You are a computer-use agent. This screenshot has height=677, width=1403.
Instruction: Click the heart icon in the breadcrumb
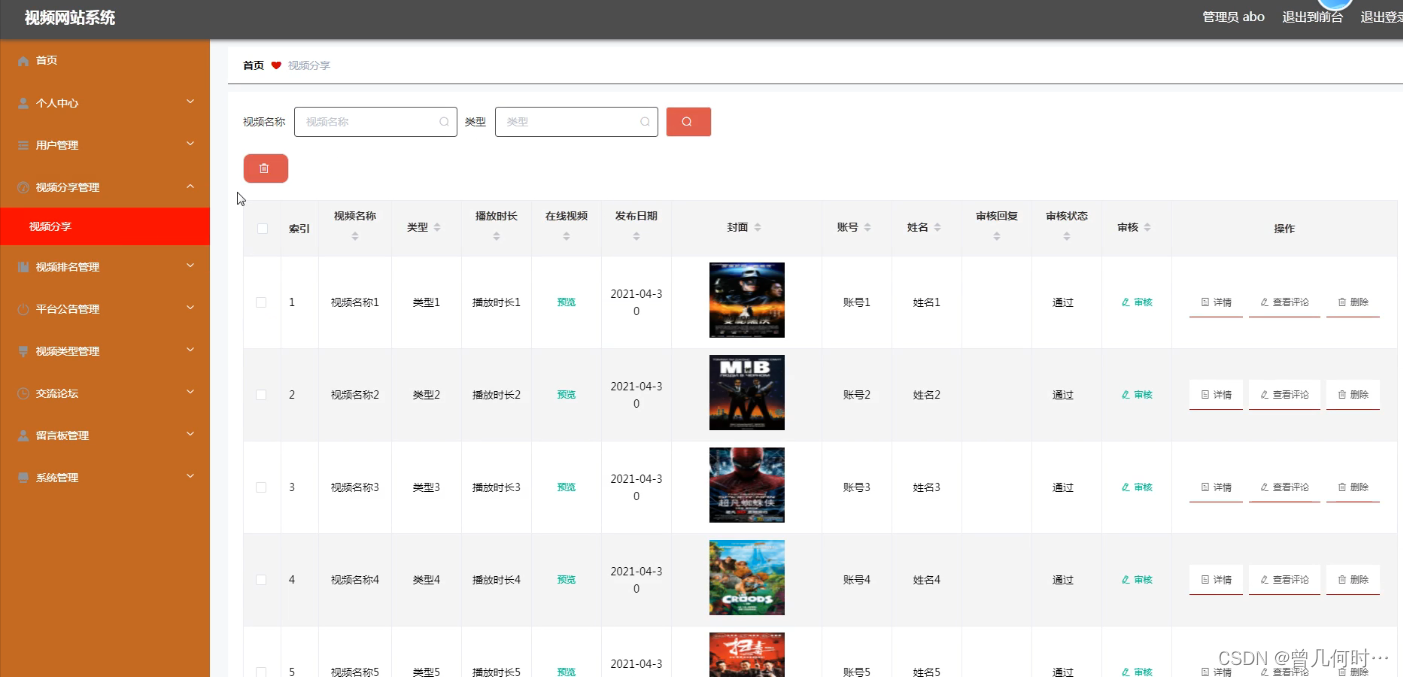tap(275, 64)
